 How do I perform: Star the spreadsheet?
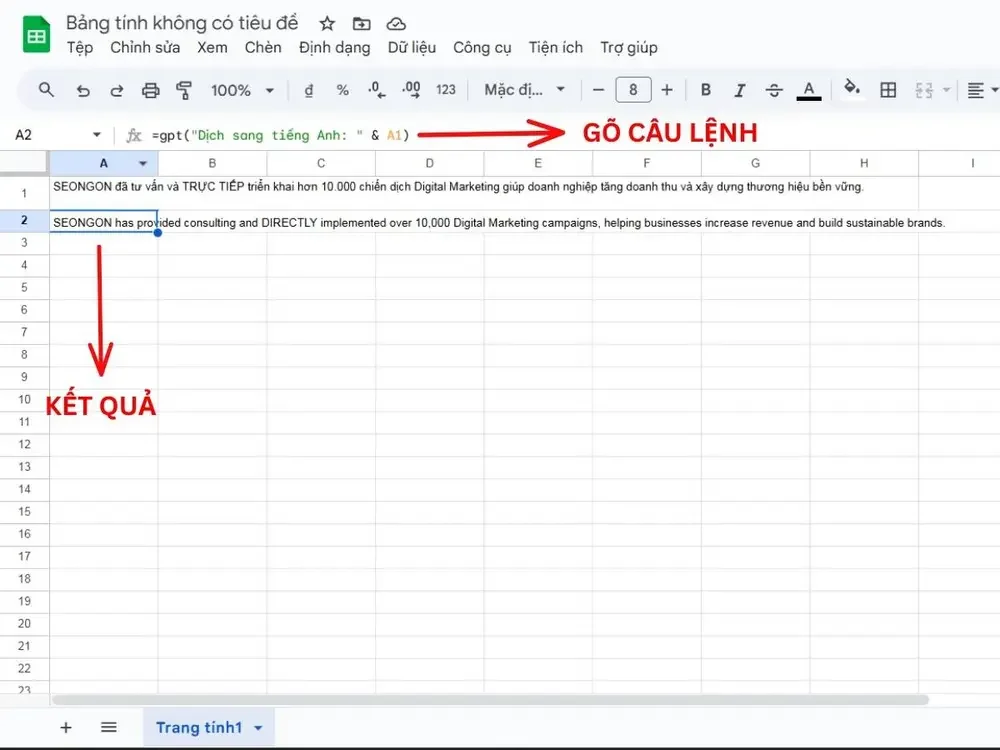click(327, 24)
